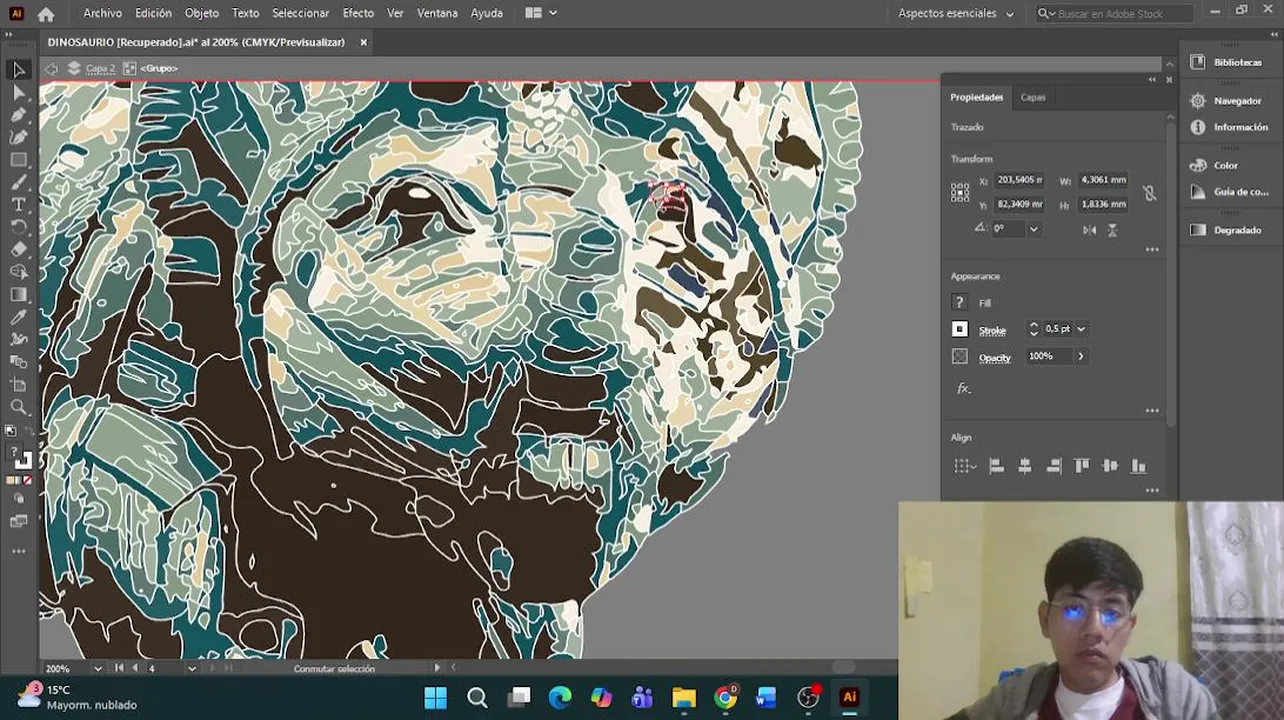Viewport: 1284px width, 720px height.
Task: Click the Stroke label link
Action: pos(992,330)
